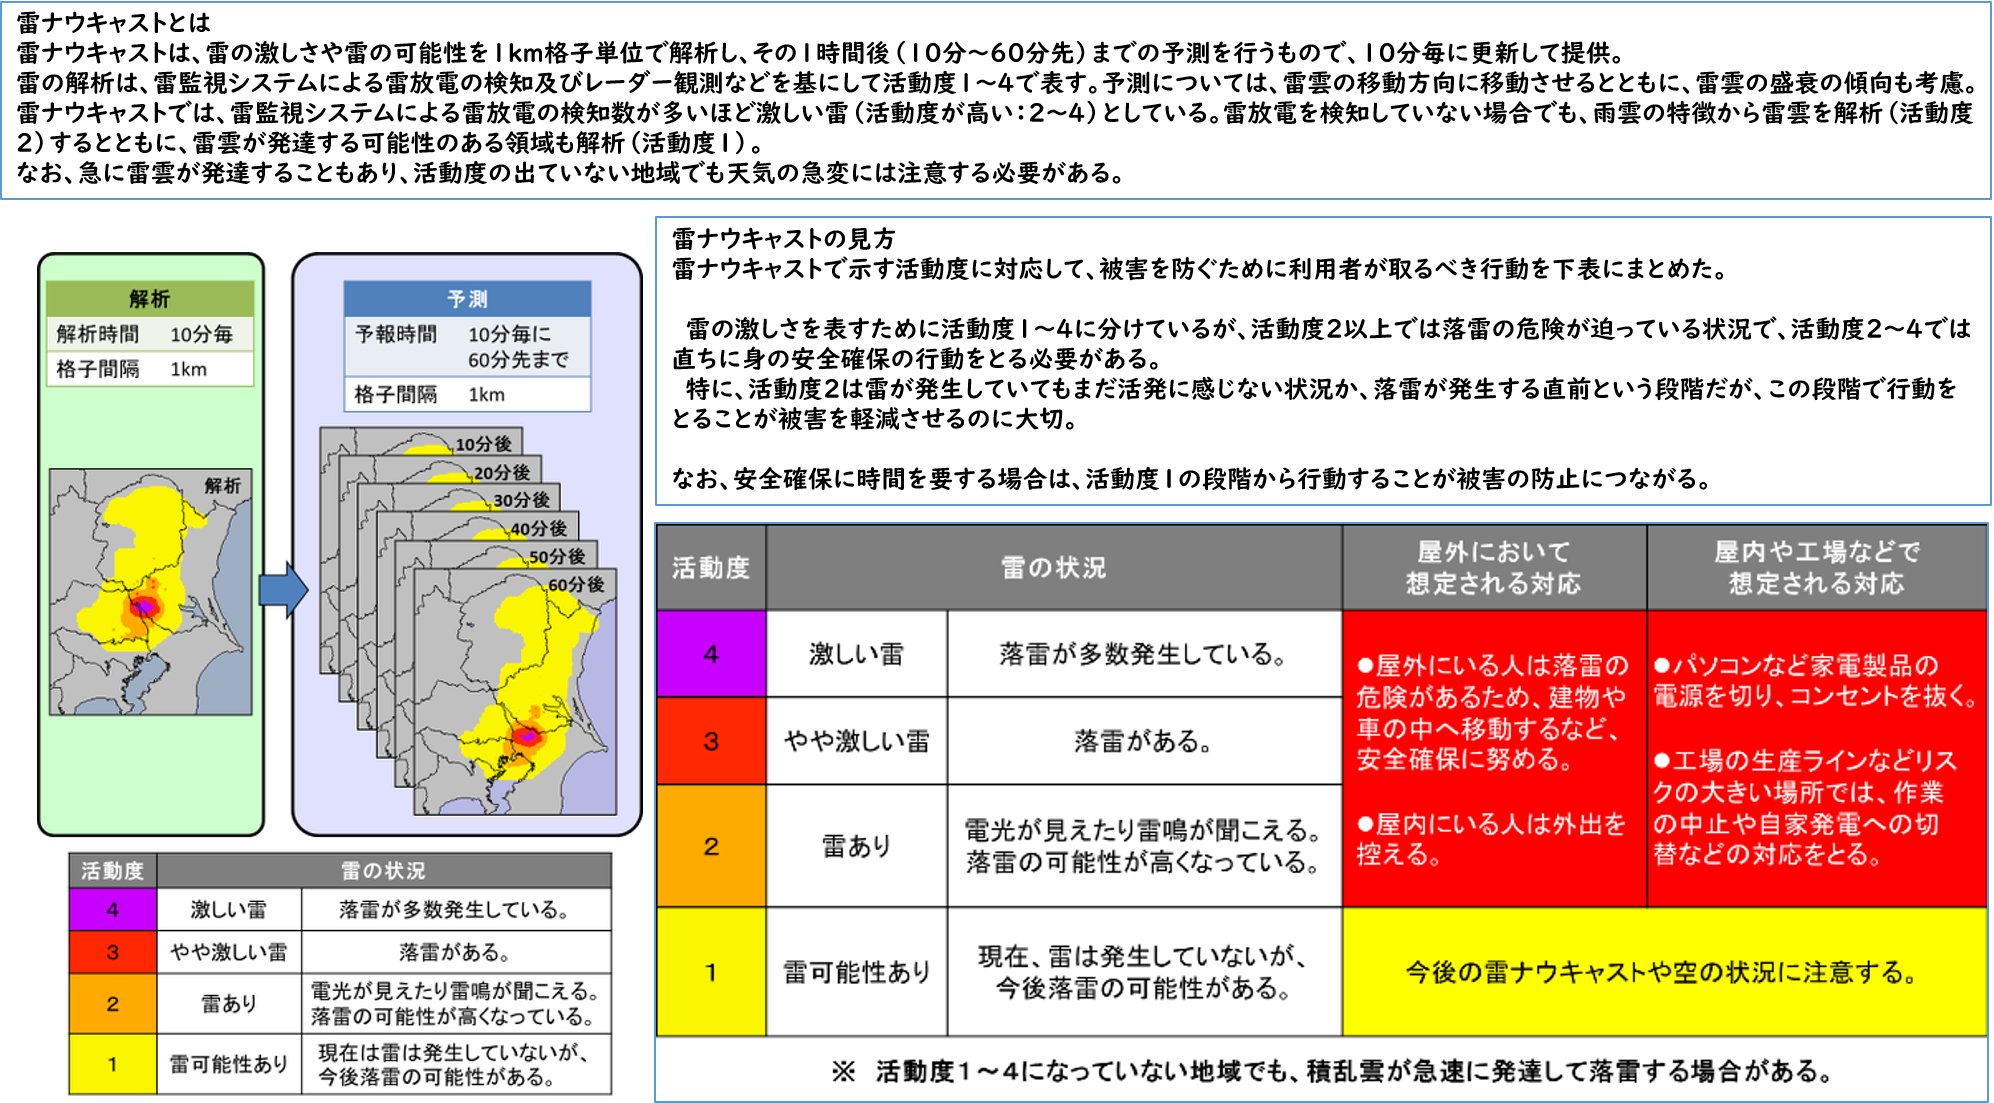Click the yellow level 1 cell in the large table
The image size is (1994, 1103).
tap(711, 972)
